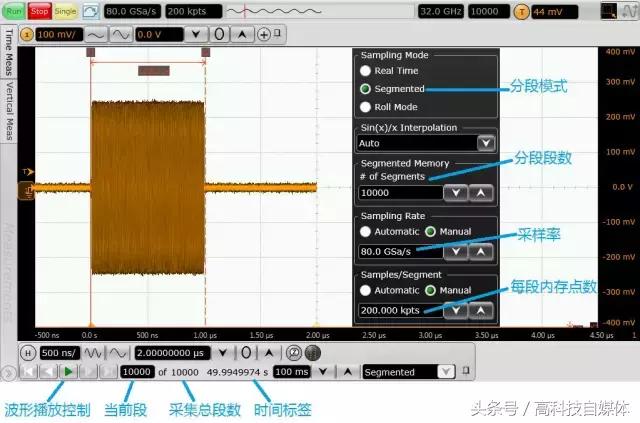Screen dimensions: 640x423
Task: Click the add channel plus icon
Action: coord(263,33)
